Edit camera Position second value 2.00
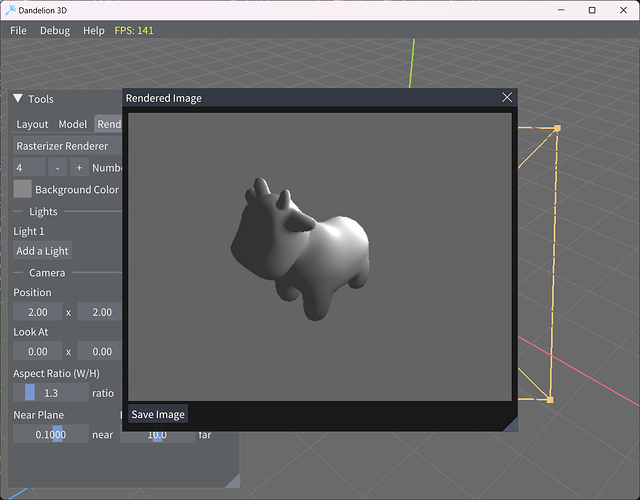The image size is (640, 500). click(x=100, y=312)
